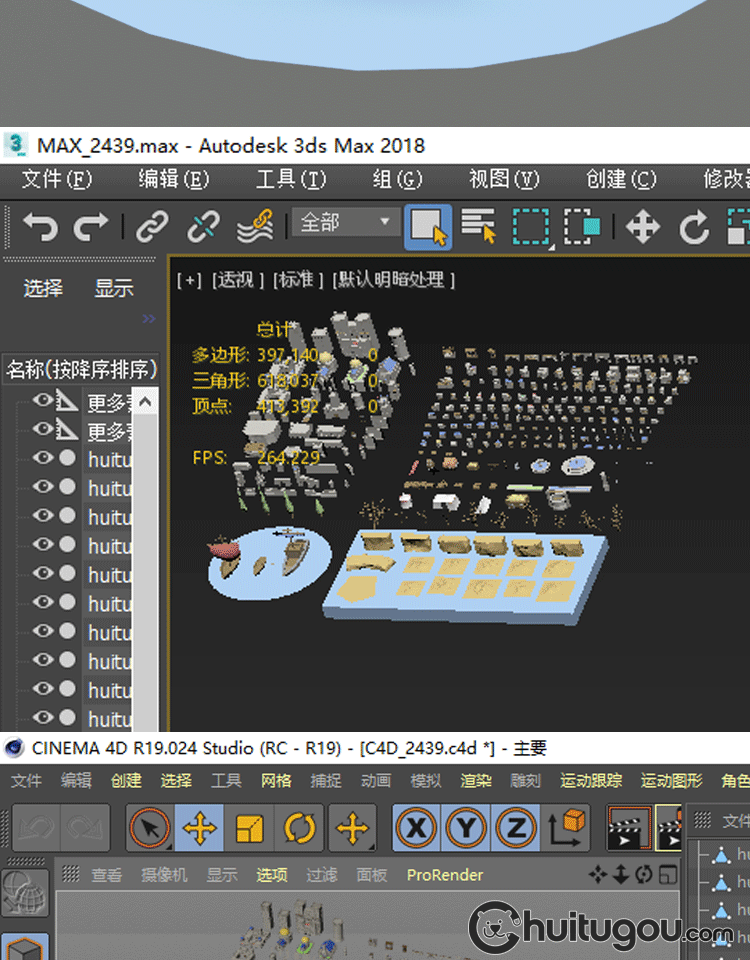The height and width of the screenshot is (960, 750).
Task: Select the Move tool in Cinema 4D toolbar
Action: [200, 828]
